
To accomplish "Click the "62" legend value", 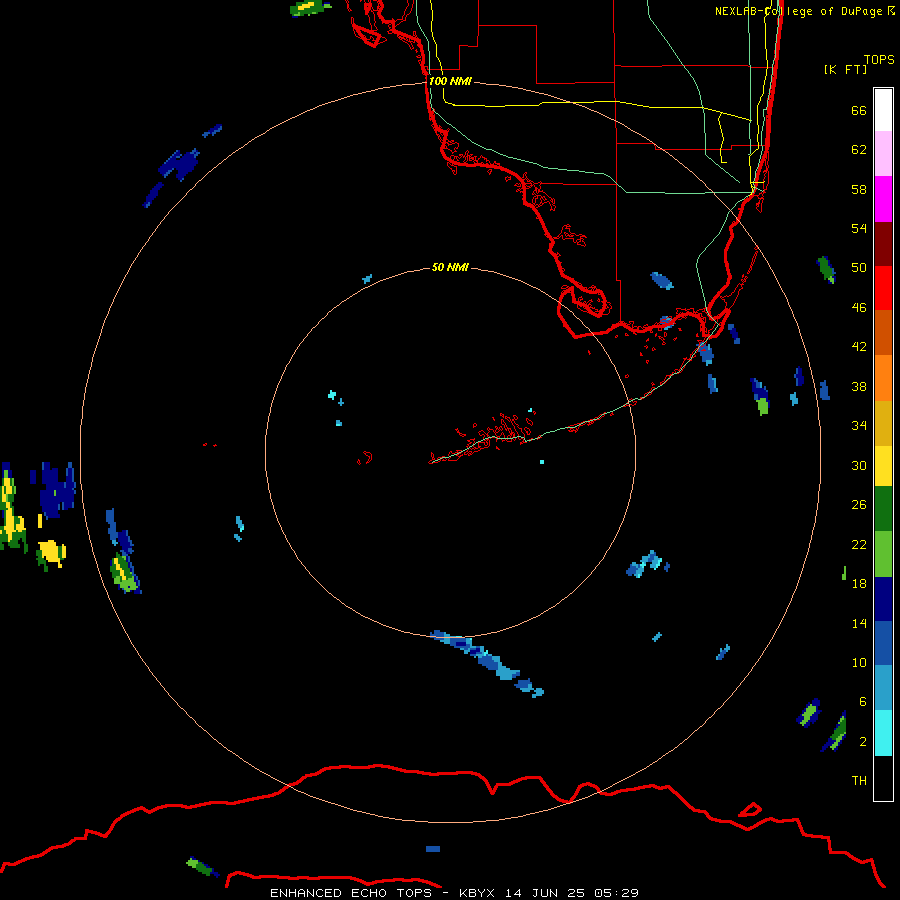I will (x=859, y=150).
